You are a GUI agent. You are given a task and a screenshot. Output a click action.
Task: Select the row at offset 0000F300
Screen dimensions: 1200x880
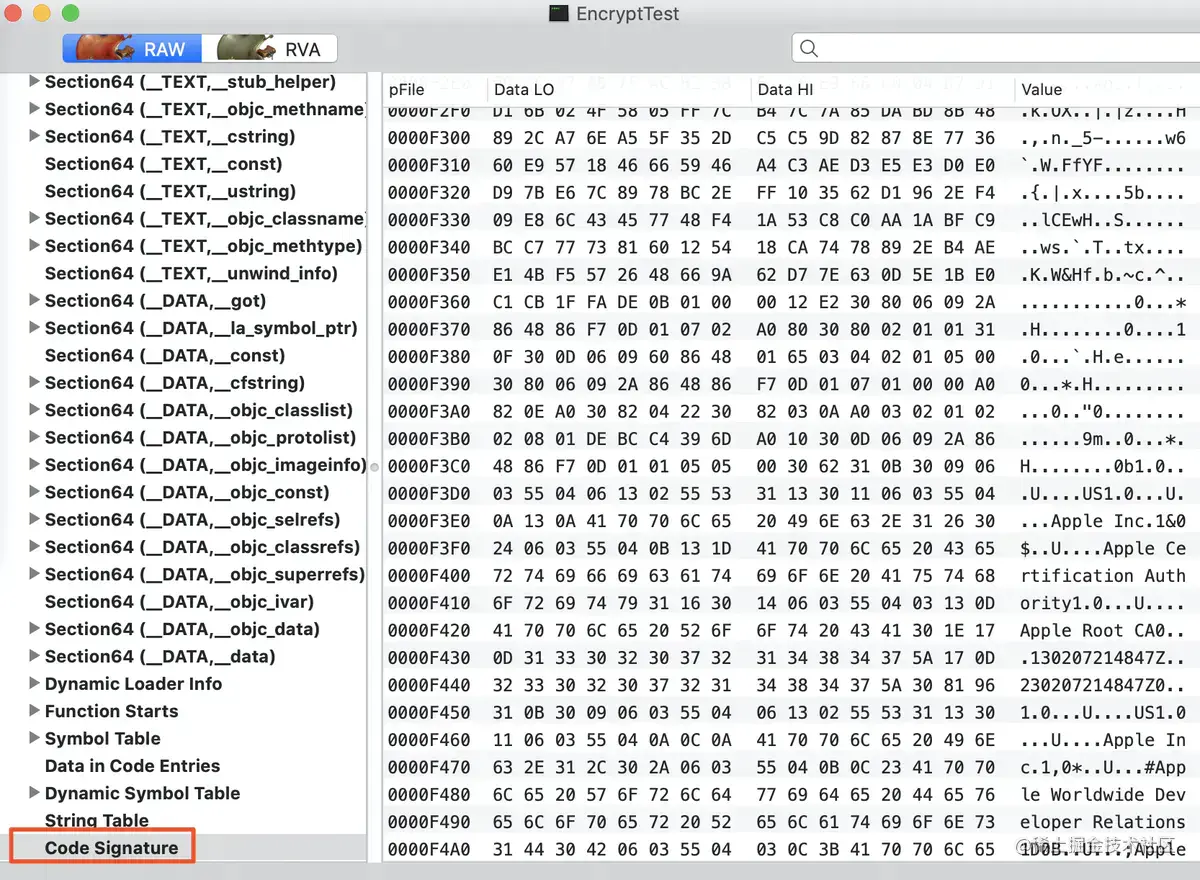pyautogui.click(x=791, y=138)
